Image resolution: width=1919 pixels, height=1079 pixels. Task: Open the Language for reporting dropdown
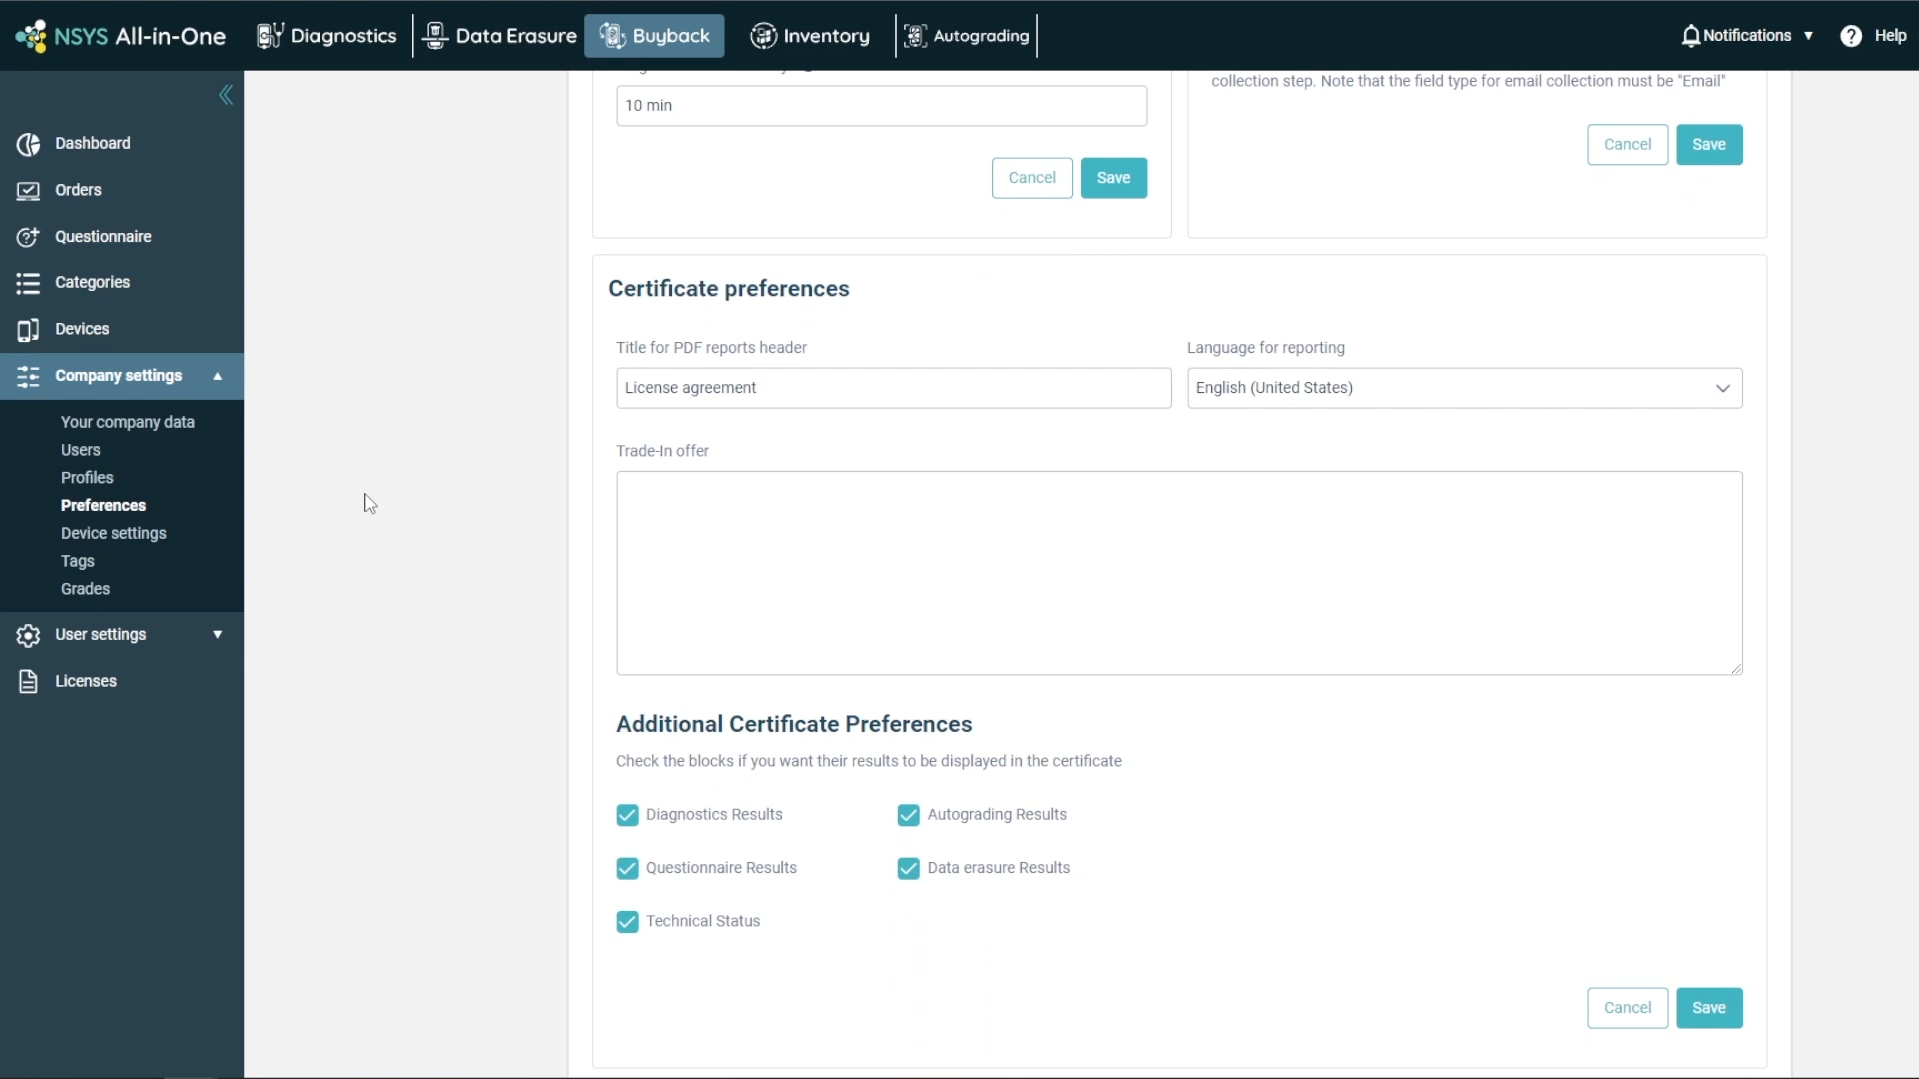point(1464,388)
